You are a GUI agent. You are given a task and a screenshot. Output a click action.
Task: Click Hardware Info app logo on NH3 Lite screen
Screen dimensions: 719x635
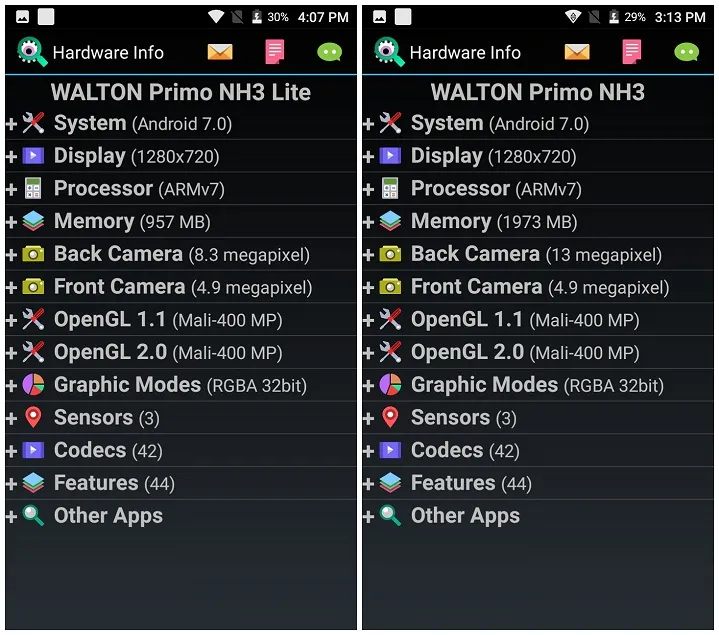pos(32,52)
